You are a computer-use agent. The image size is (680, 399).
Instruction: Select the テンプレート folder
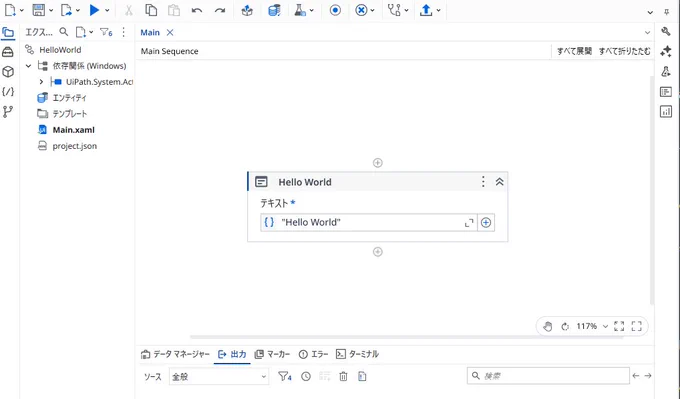point(69,114)
